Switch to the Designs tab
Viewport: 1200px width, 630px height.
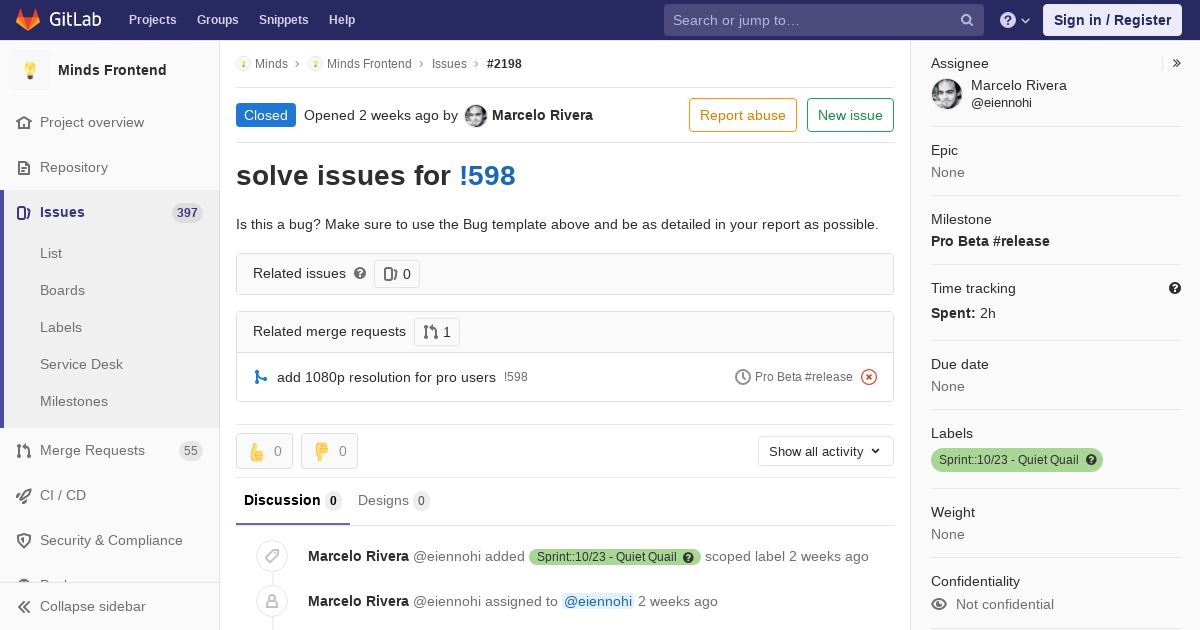click(394, 500)
